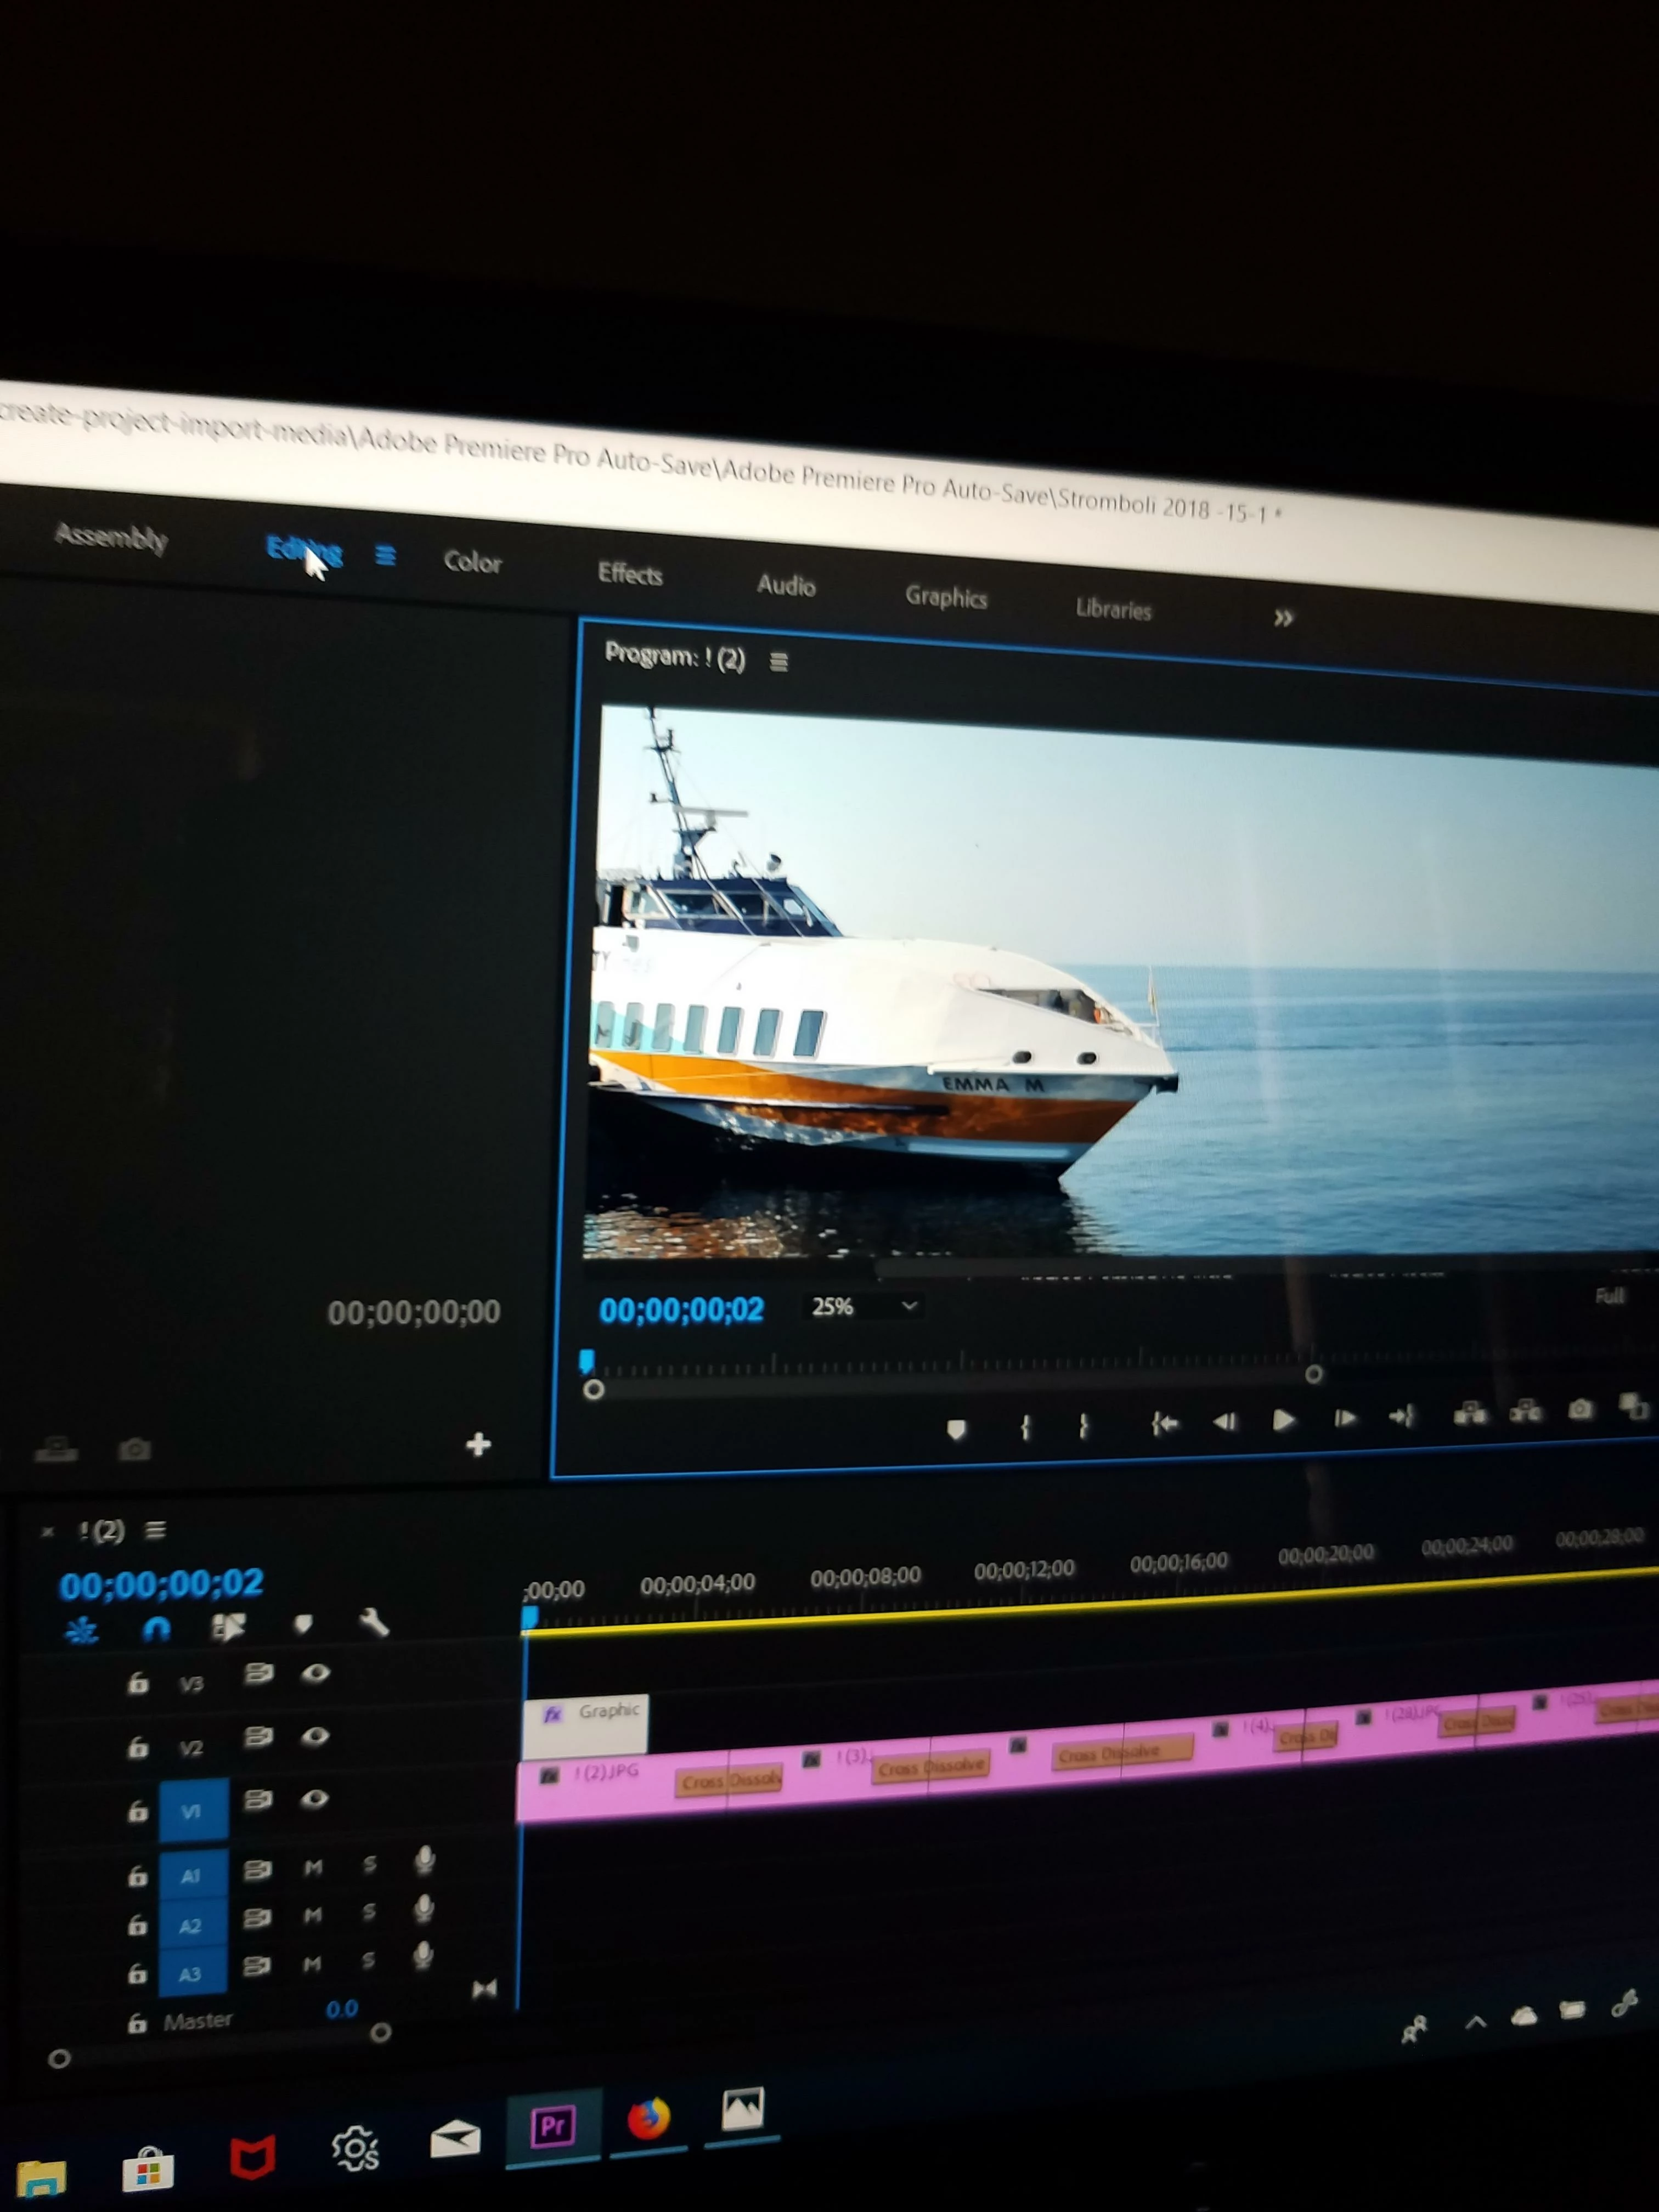Mute audio track A1

[313, 1867]
